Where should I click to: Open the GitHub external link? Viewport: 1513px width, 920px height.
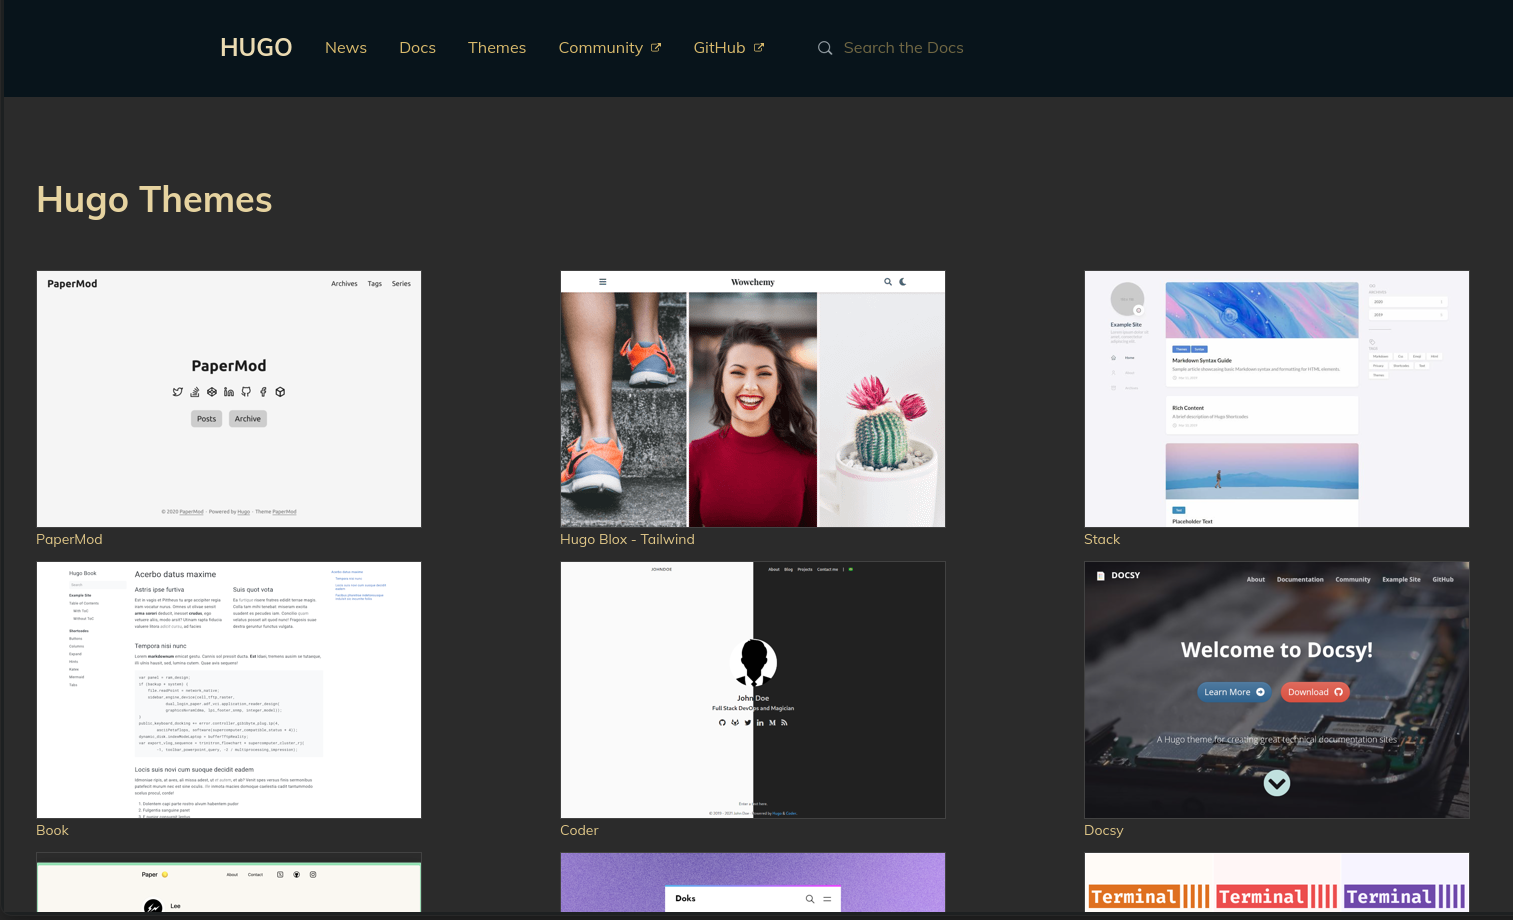729,48
